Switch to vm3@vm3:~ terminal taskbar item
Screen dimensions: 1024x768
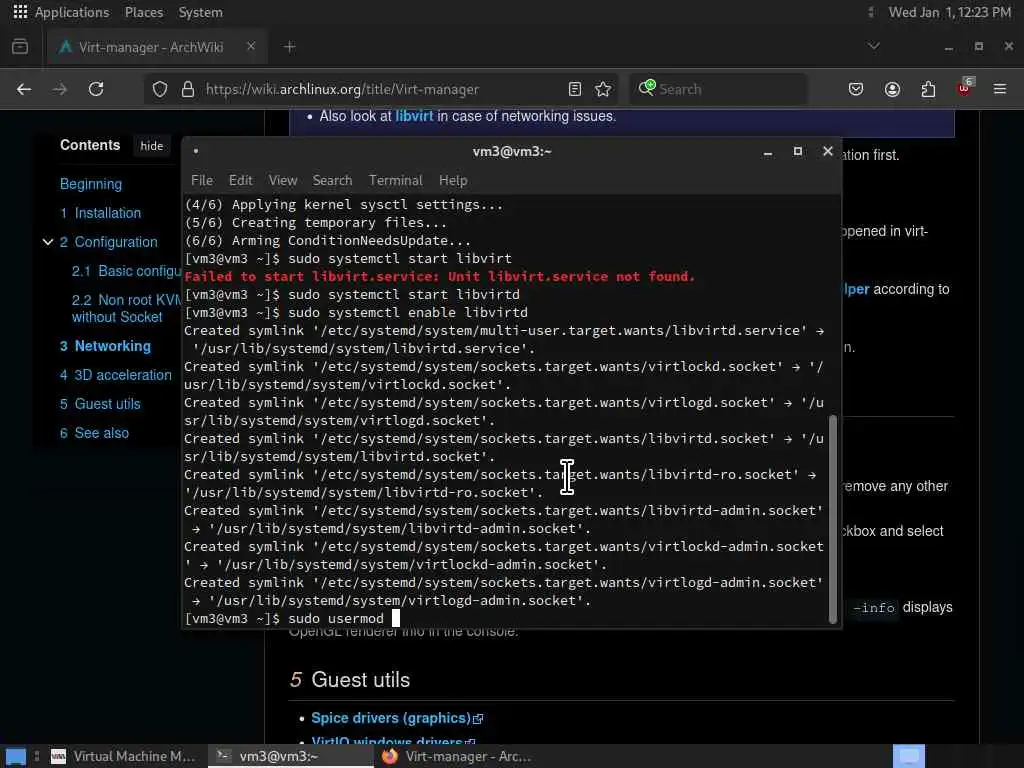click(289, 756)
